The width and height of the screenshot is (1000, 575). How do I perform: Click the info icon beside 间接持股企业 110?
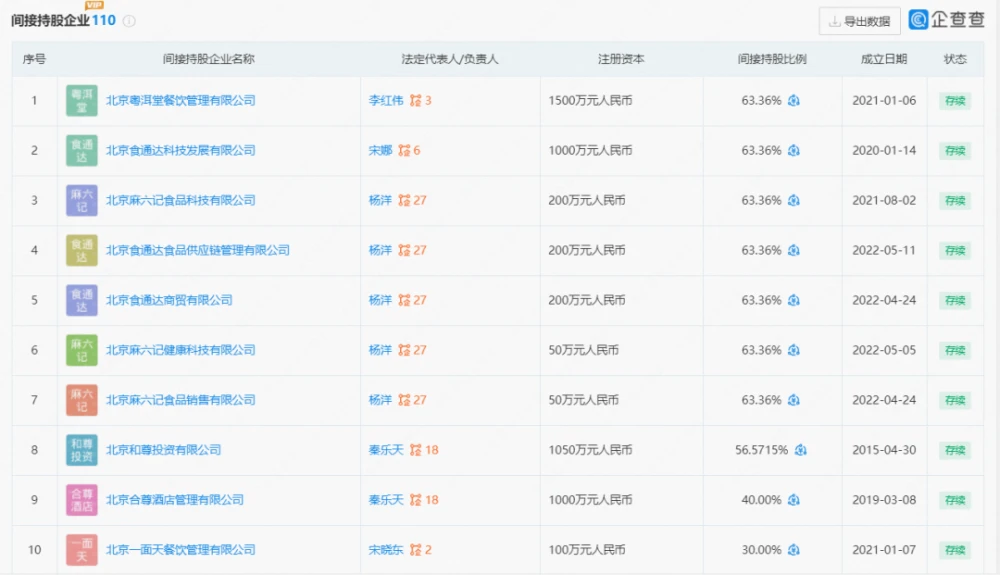(129, 21)
